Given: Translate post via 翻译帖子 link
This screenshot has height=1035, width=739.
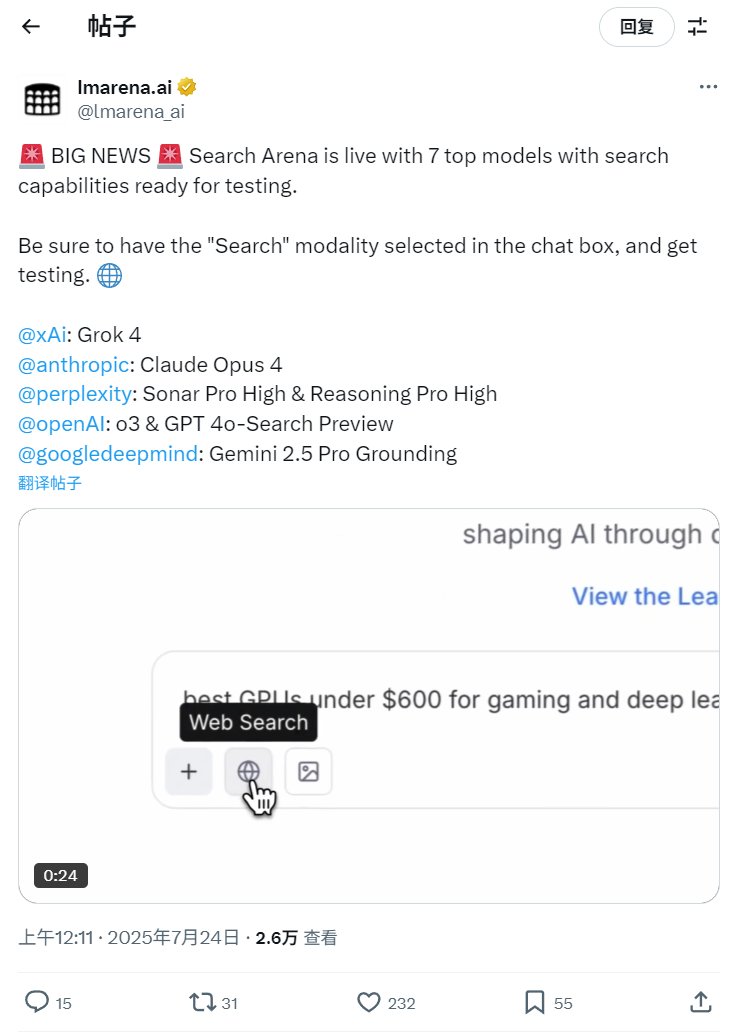Looking at the screenshot, I should coord(50,483).
